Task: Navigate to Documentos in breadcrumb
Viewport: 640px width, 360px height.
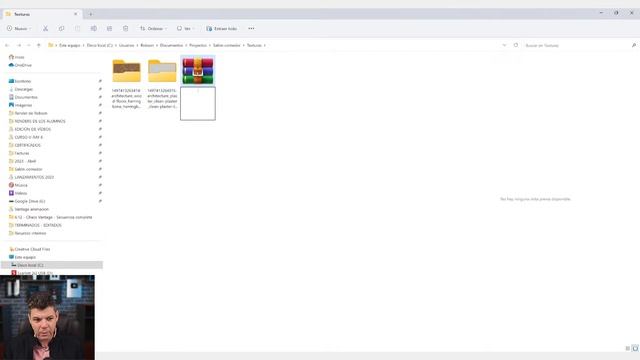Action: [171, 45]
